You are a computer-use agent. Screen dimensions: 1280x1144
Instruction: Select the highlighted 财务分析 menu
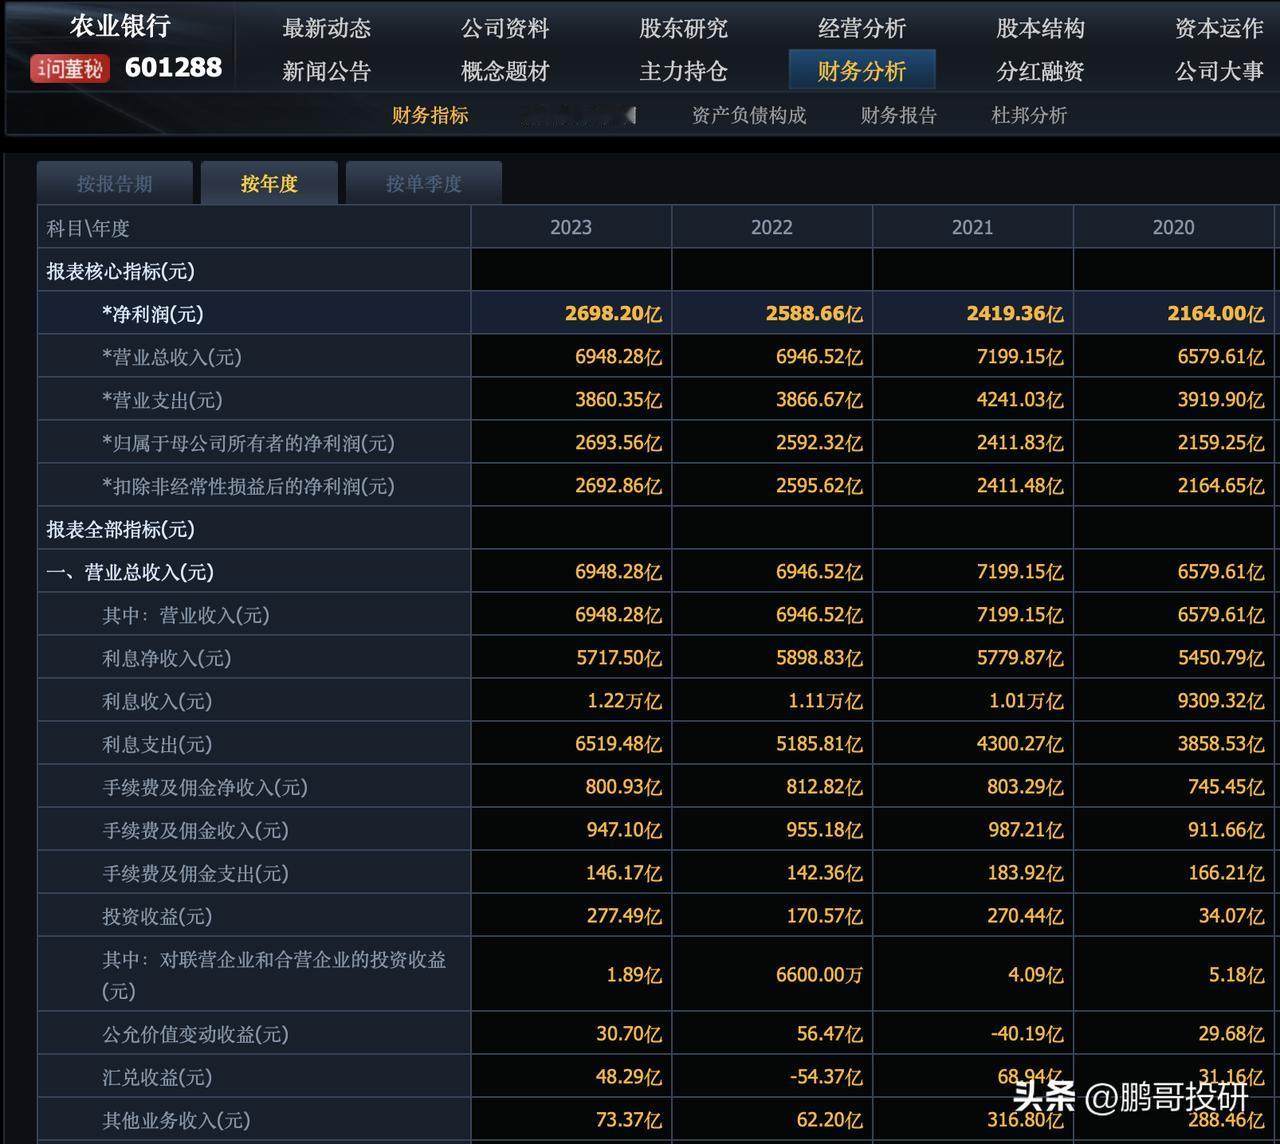click(x=862, y=71)
